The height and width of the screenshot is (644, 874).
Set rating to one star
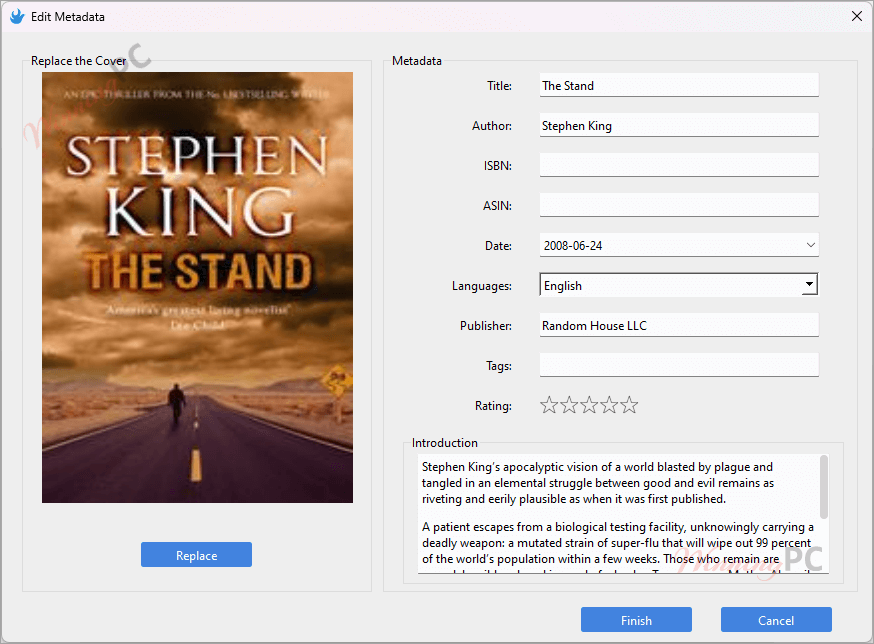[549, 405]
